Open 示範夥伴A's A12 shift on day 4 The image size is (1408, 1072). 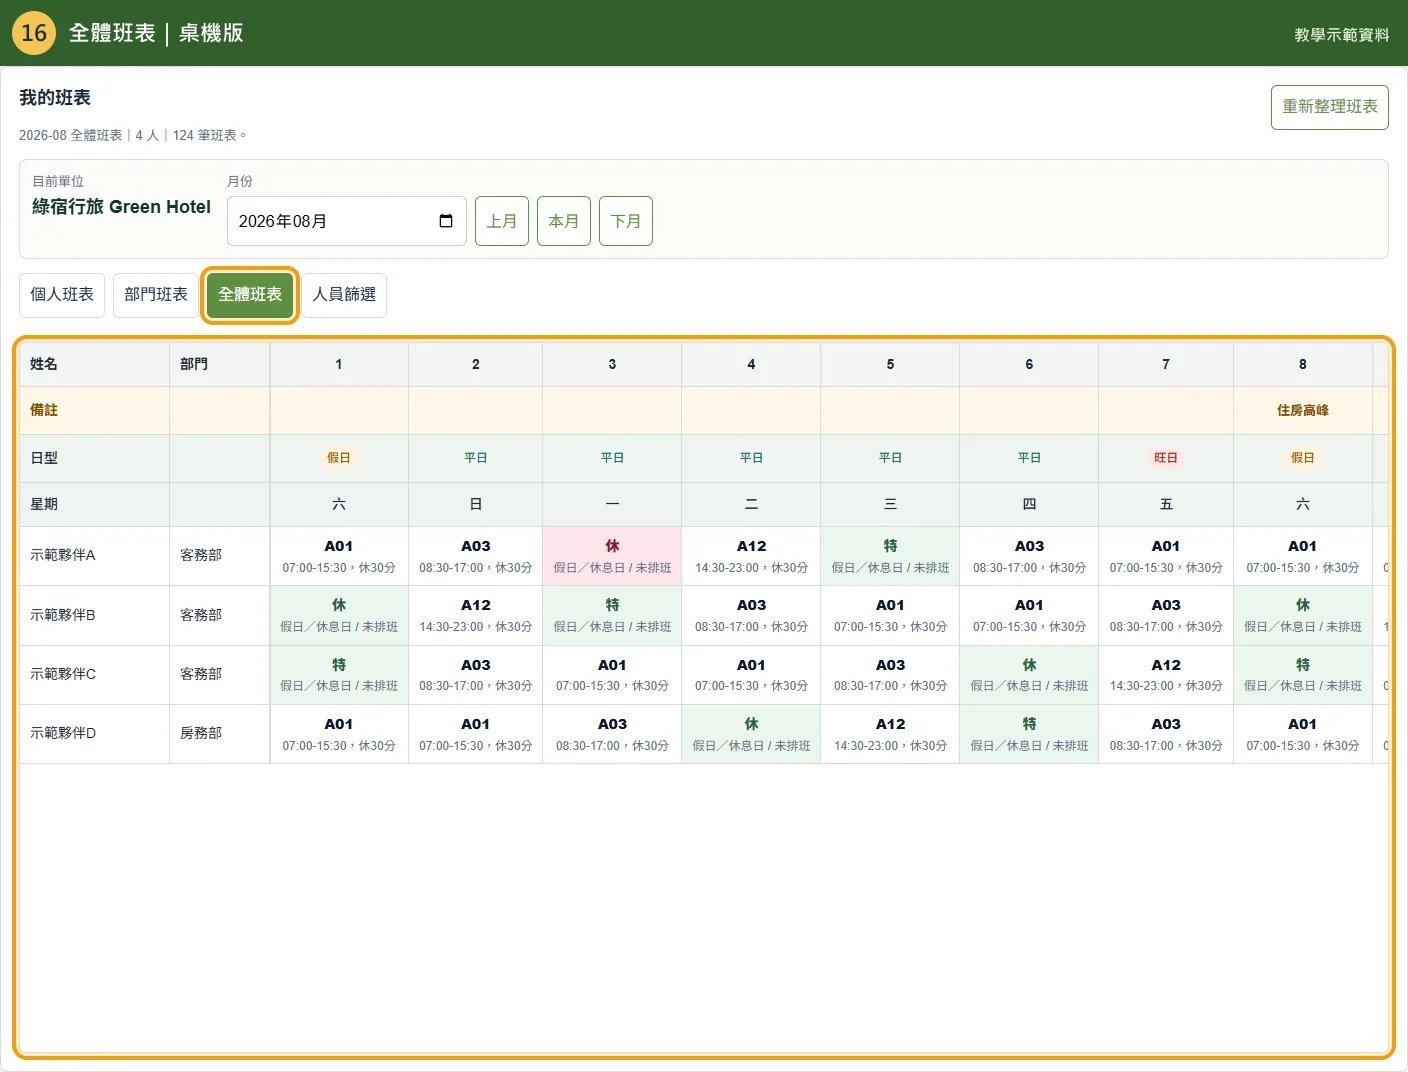pyautogui.click(x=751, y=556)
